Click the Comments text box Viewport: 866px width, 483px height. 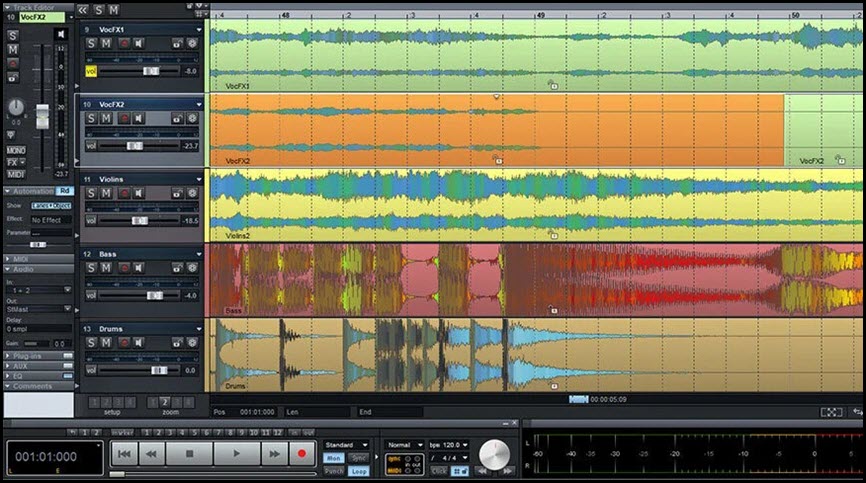click(39, 405)
